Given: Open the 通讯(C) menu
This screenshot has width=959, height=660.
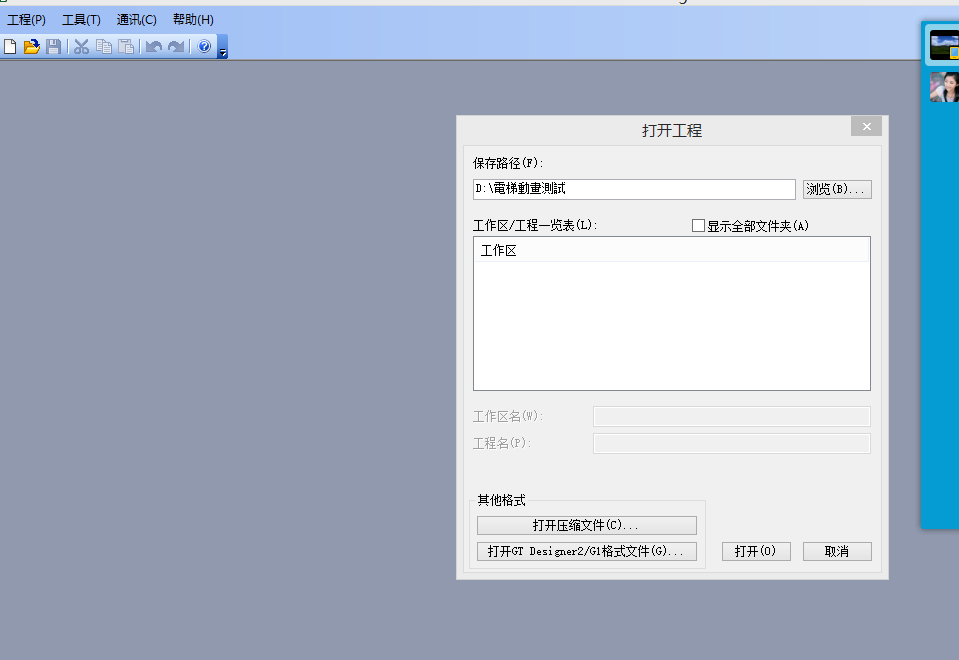Looking at the screenshot, I should (x=136, y=20).
